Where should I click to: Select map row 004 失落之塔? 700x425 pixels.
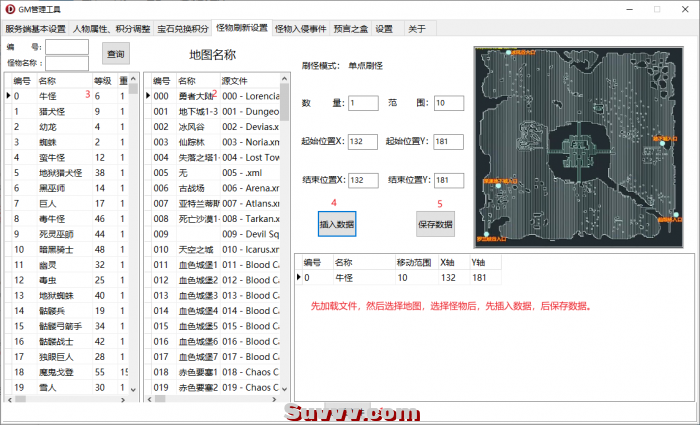pos(212,158)
